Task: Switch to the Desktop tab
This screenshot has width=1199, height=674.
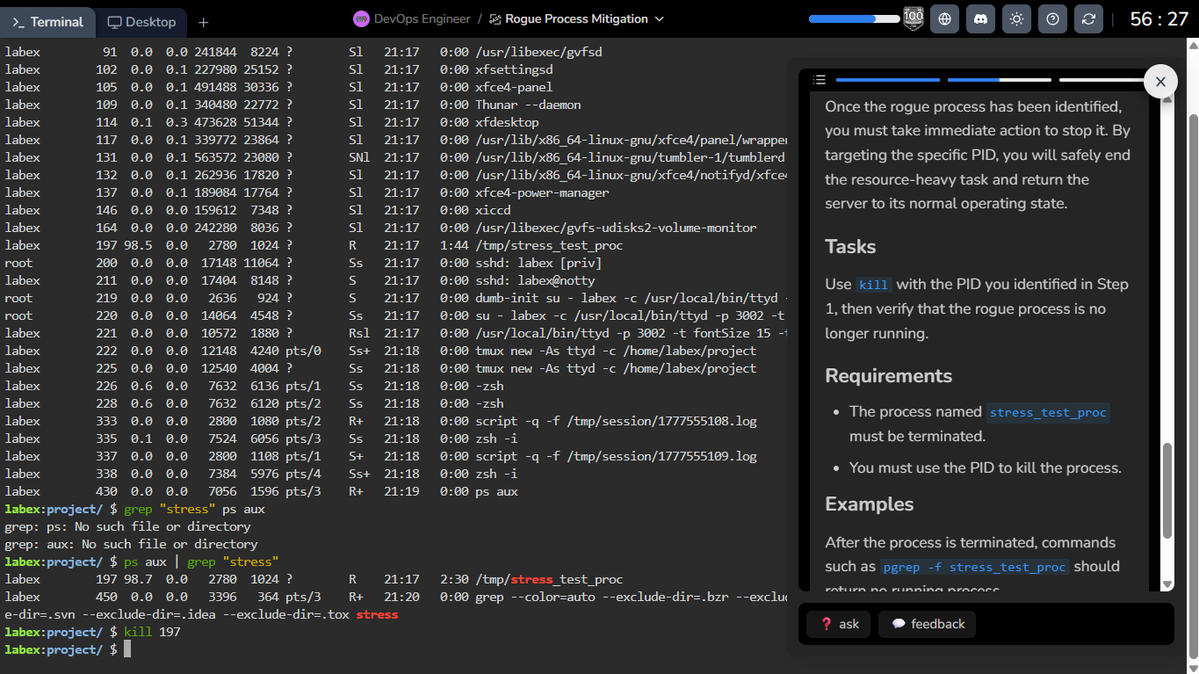Action: coord(140,22)
